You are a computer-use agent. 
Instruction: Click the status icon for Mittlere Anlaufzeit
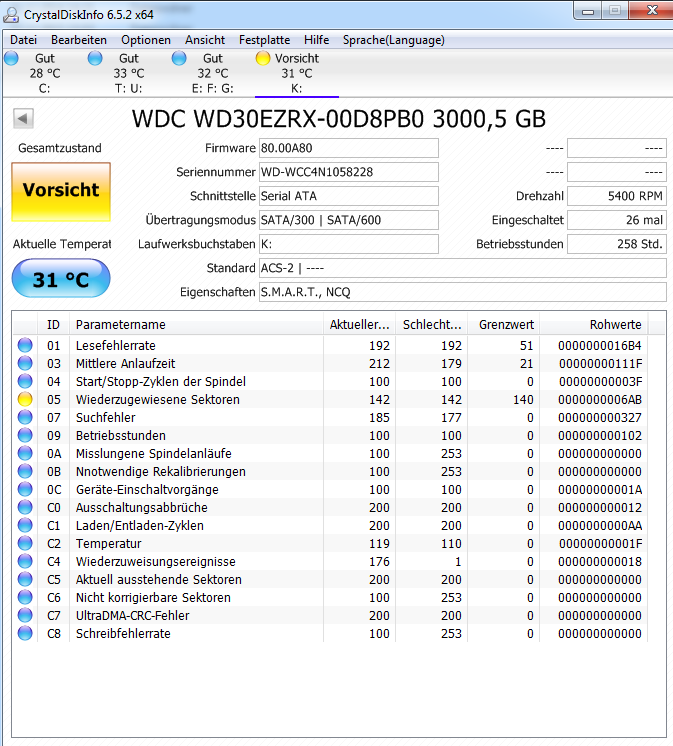[x=25, y=363]
